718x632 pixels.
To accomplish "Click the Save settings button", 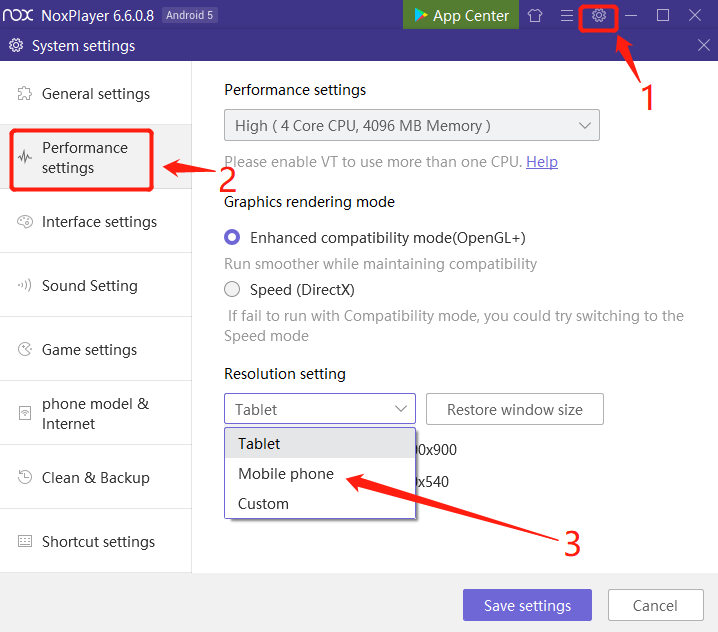I will 527,605.
